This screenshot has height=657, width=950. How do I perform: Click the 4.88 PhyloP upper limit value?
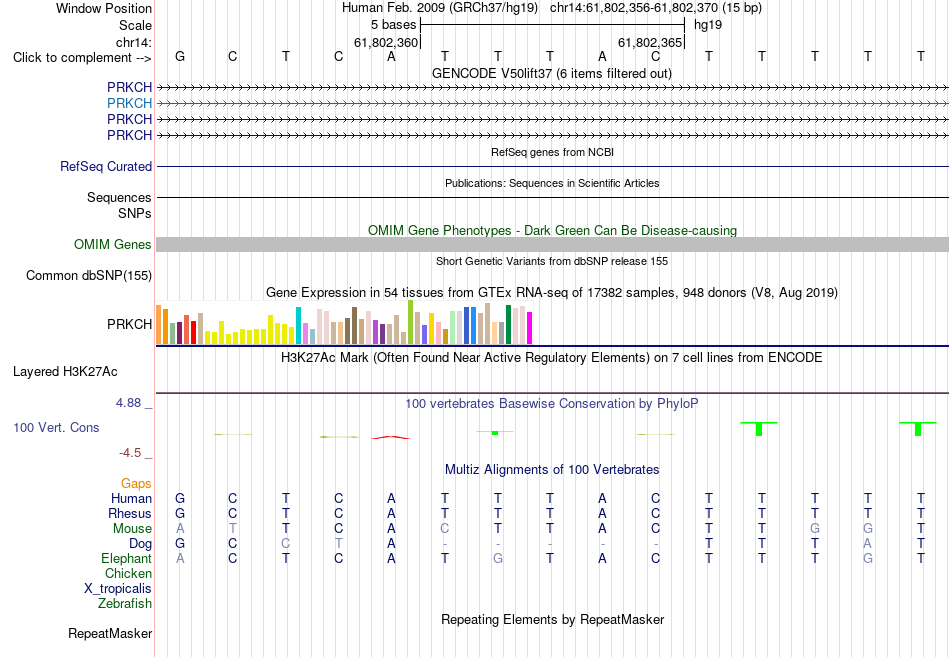(128, 403)
